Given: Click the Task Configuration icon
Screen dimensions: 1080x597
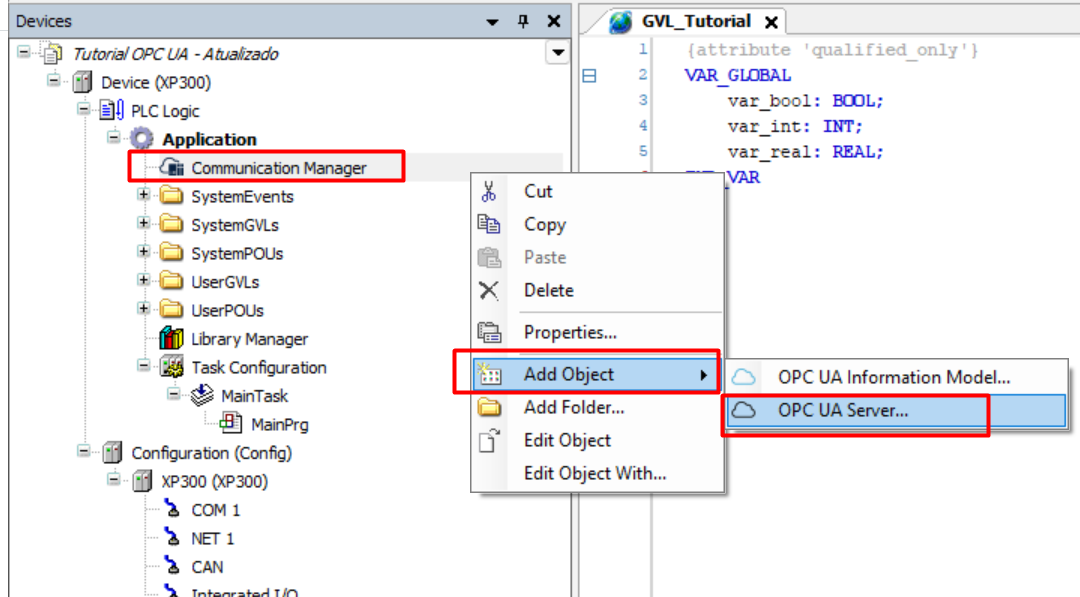Looking at the screenshot, I should [172, 368].
